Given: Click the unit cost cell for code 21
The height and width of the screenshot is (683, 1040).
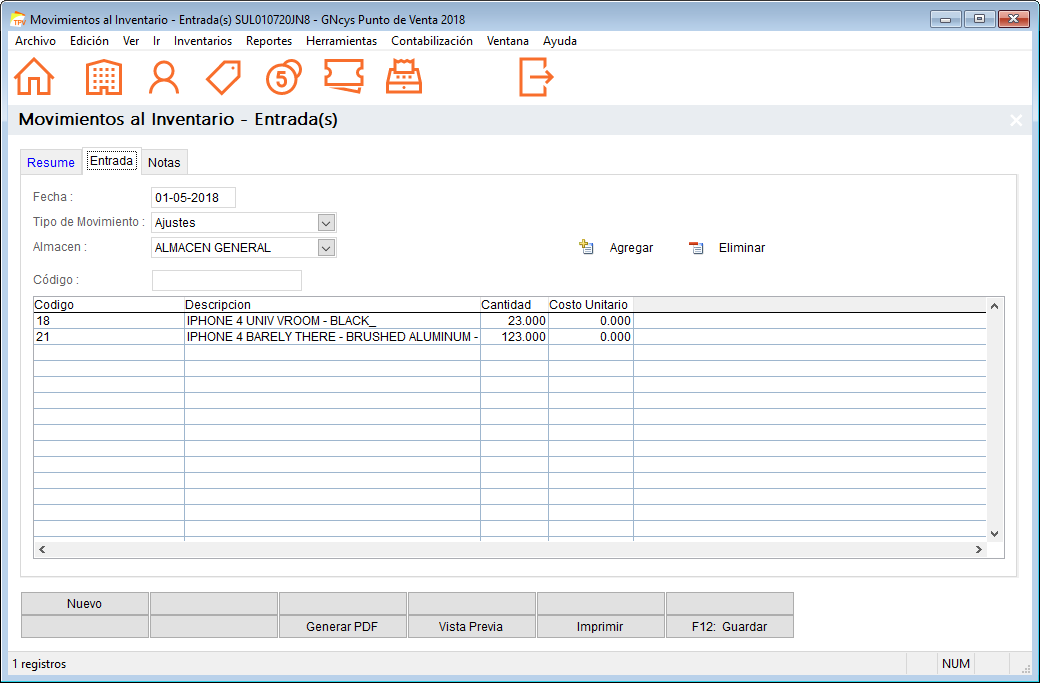Looking at the screenshot, I should click(x=591, y=337).
